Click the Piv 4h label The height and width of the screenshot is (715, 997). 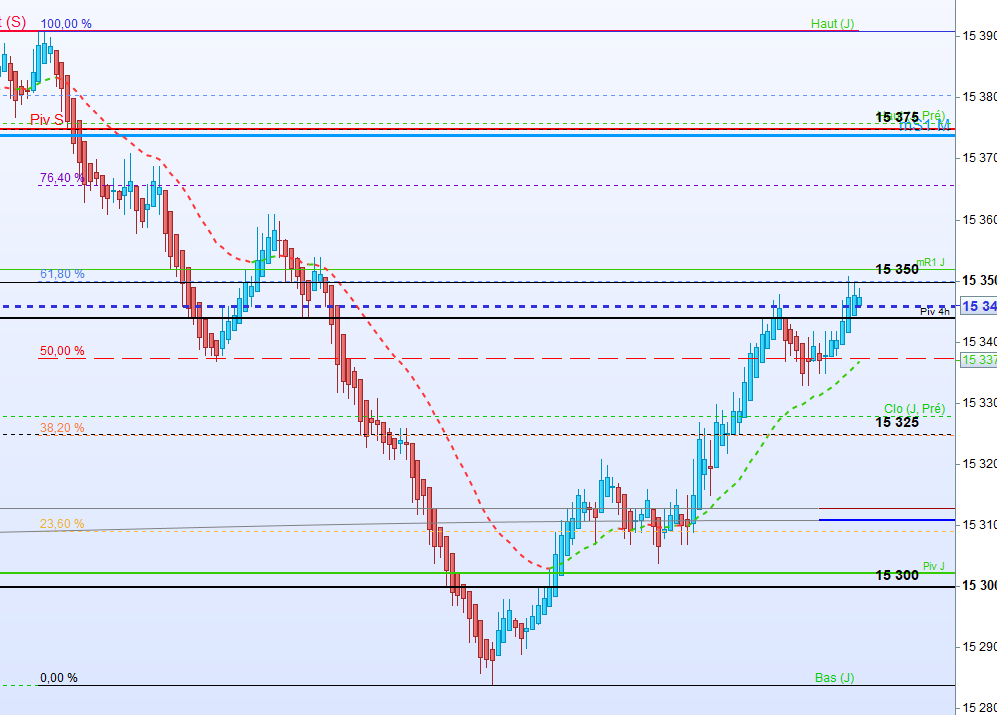pos(935,312)
